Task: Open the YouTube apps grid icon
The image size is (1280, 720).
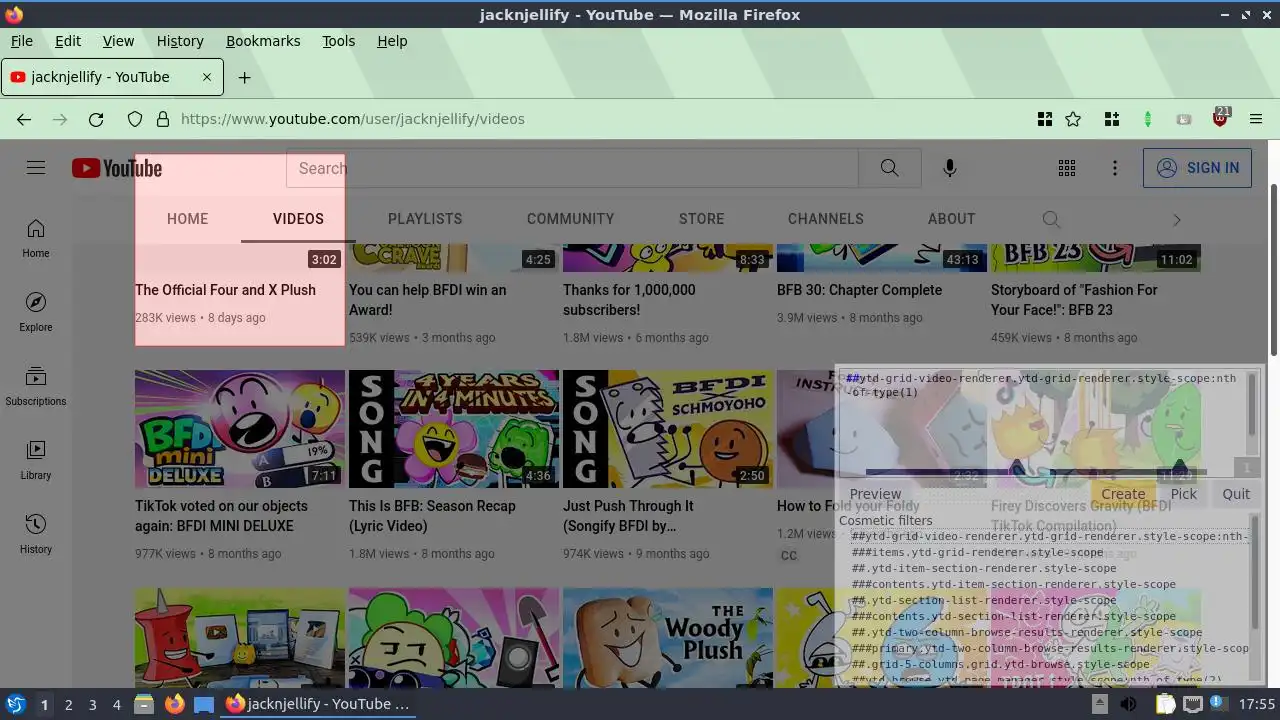Action: [1067, 168]
